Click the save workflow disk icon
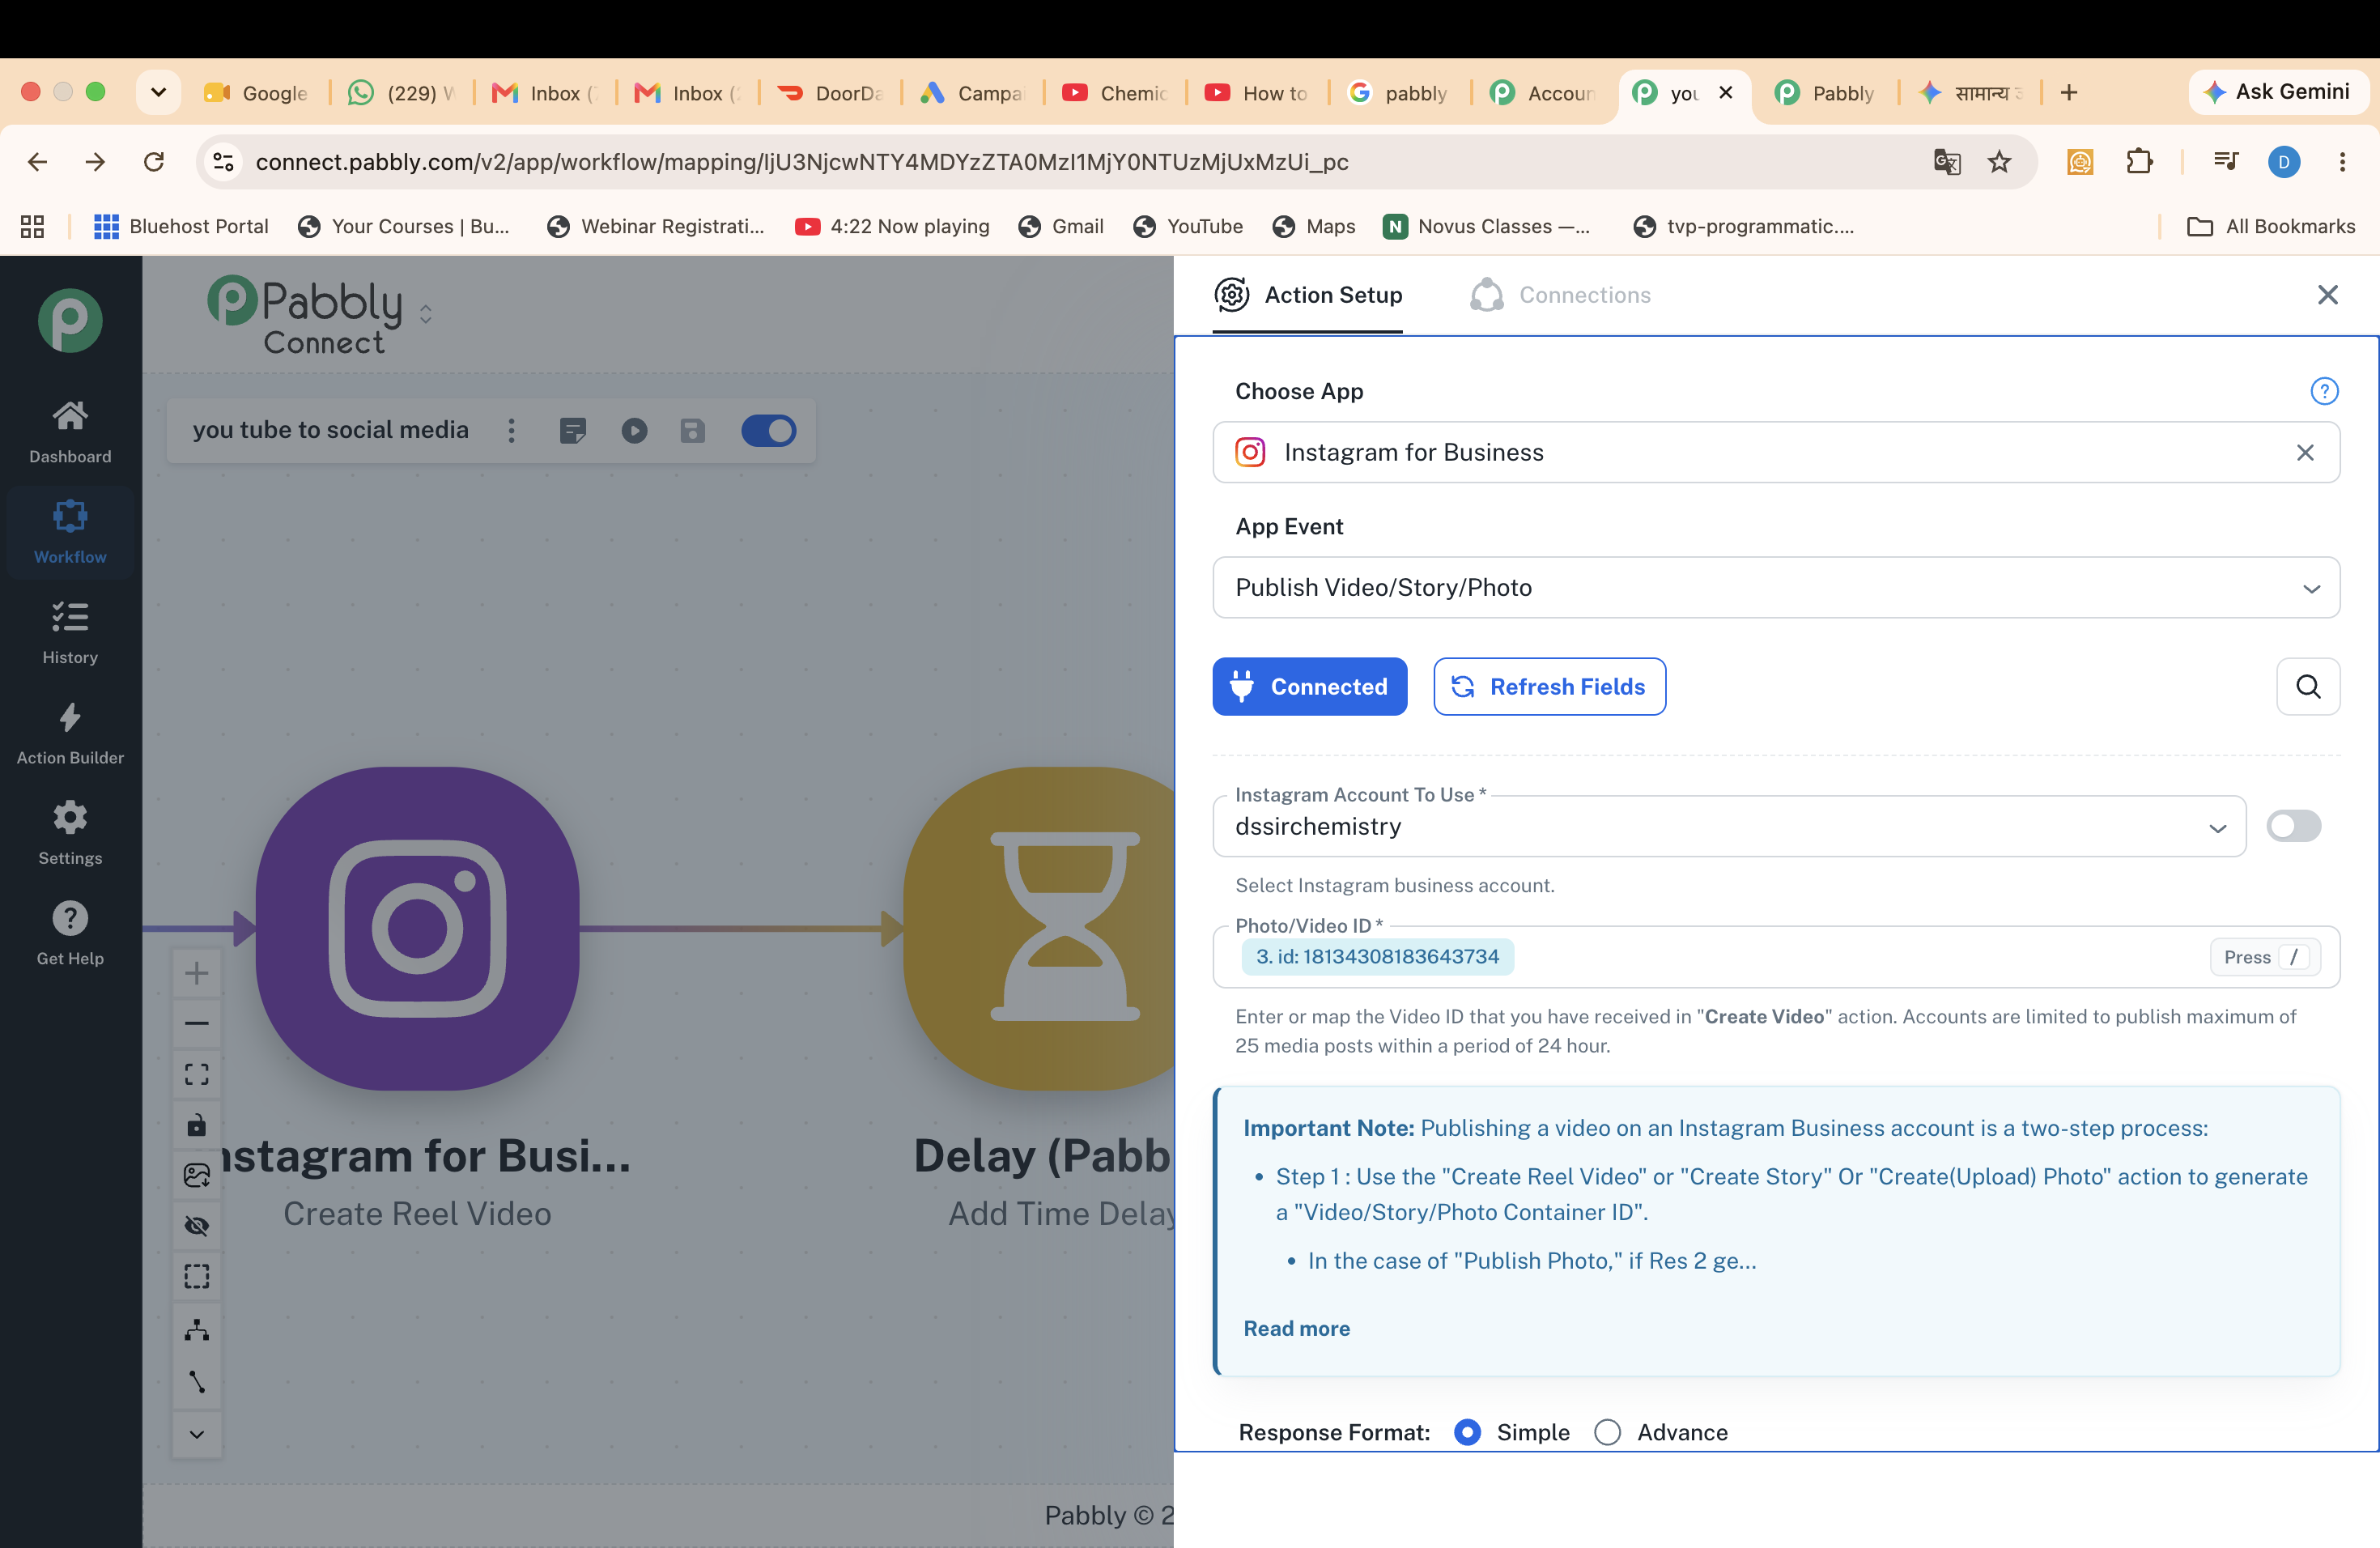The height and width of the screenshot is (1548, 2380). [693, 431]
